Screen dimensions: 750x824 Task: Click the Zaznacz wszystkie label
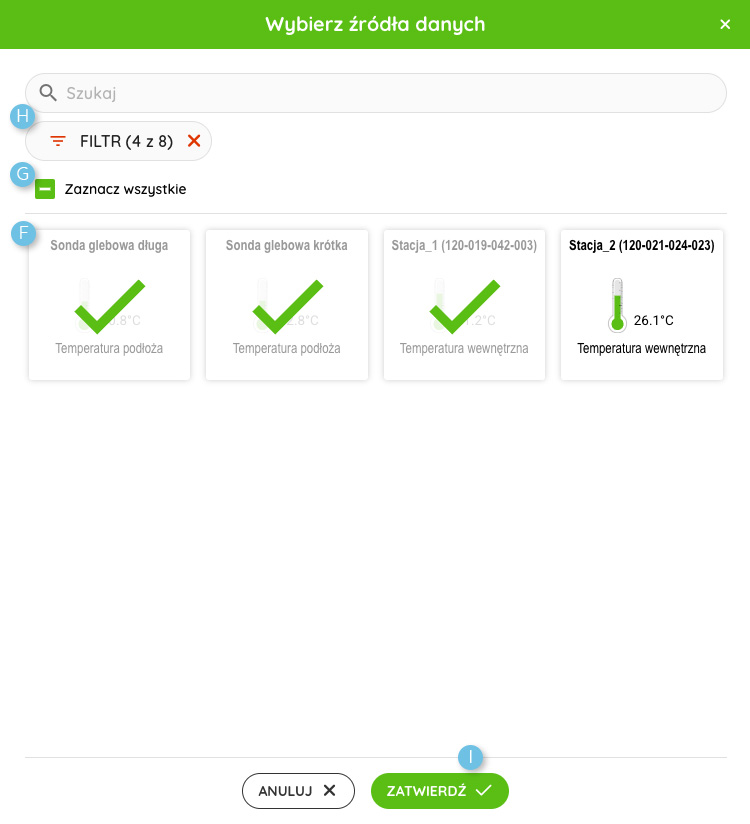click(x=125, y=189)
